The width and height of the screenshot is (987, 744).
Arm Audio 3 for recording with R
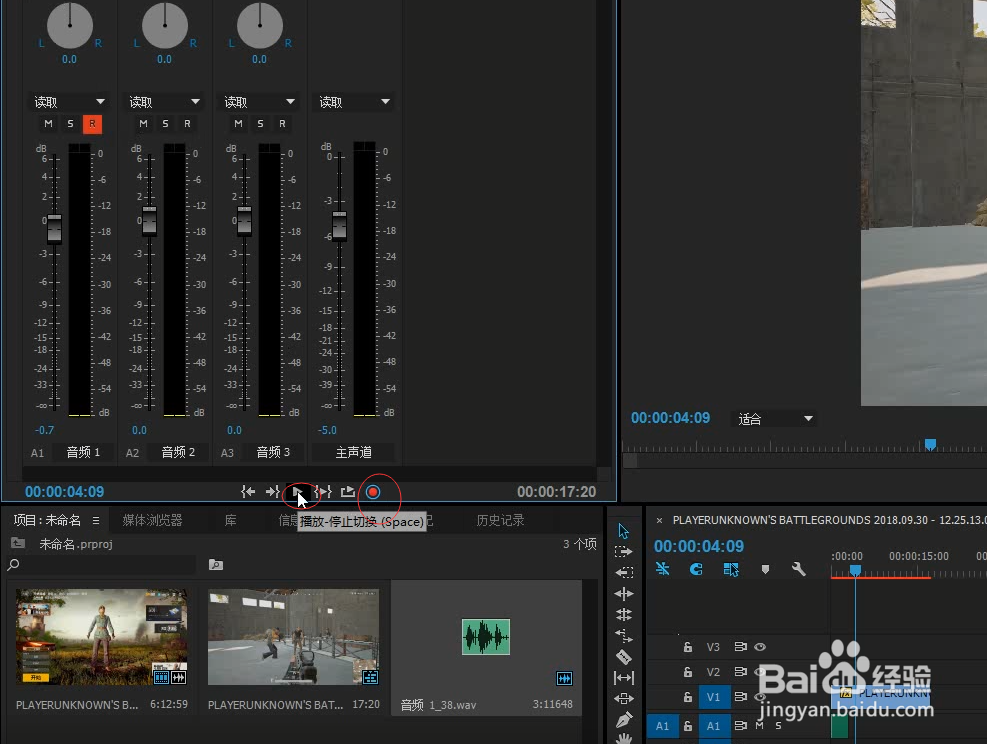pyautogui.click(x=283, y=124)
